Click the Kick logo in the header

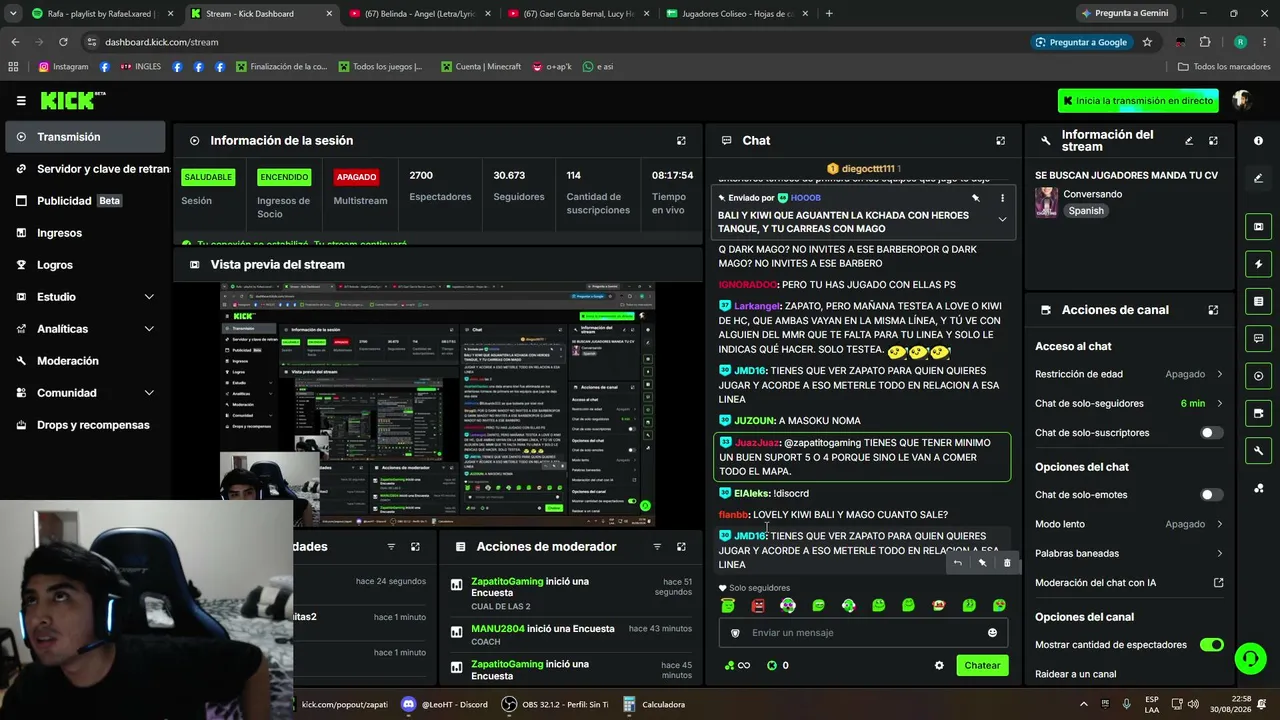pyautogui.click(x=73, y=100)
